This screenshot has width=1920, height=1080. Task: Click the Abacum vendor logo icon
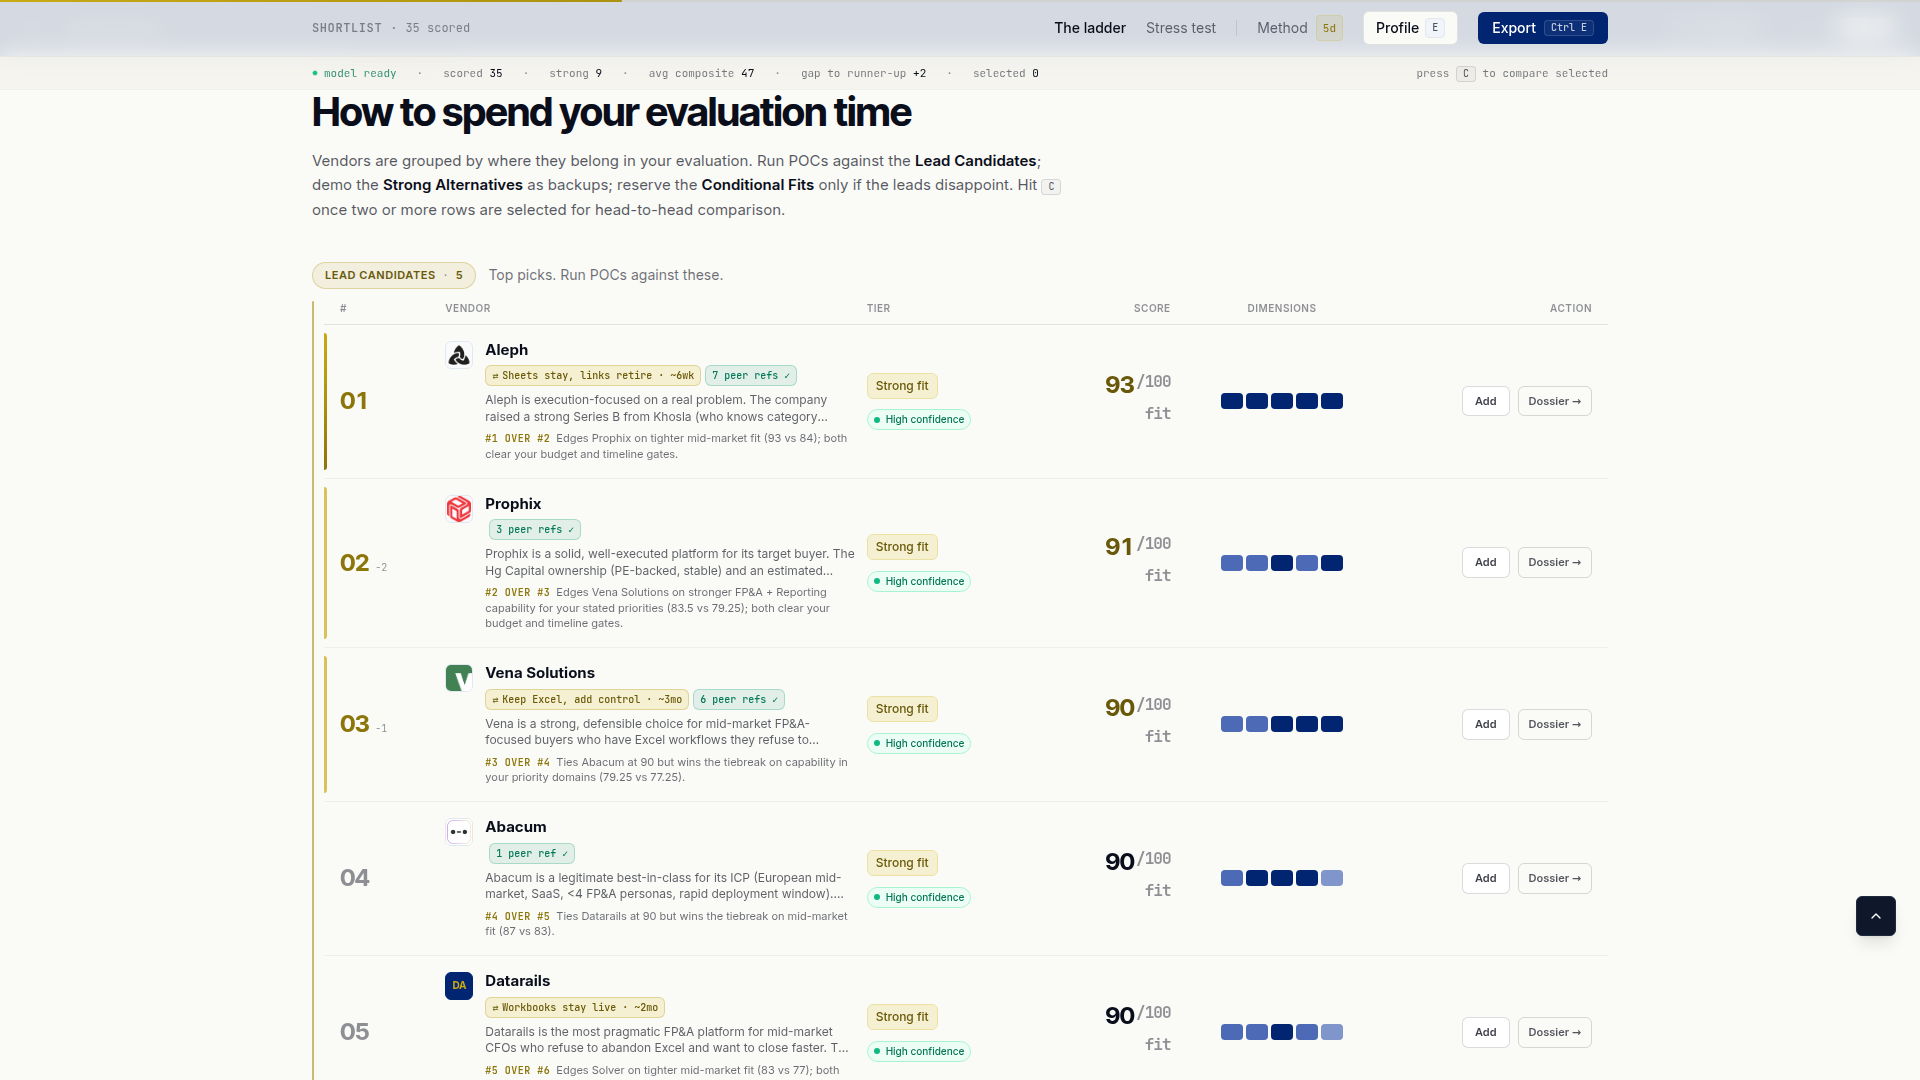(x=459, y=832)
